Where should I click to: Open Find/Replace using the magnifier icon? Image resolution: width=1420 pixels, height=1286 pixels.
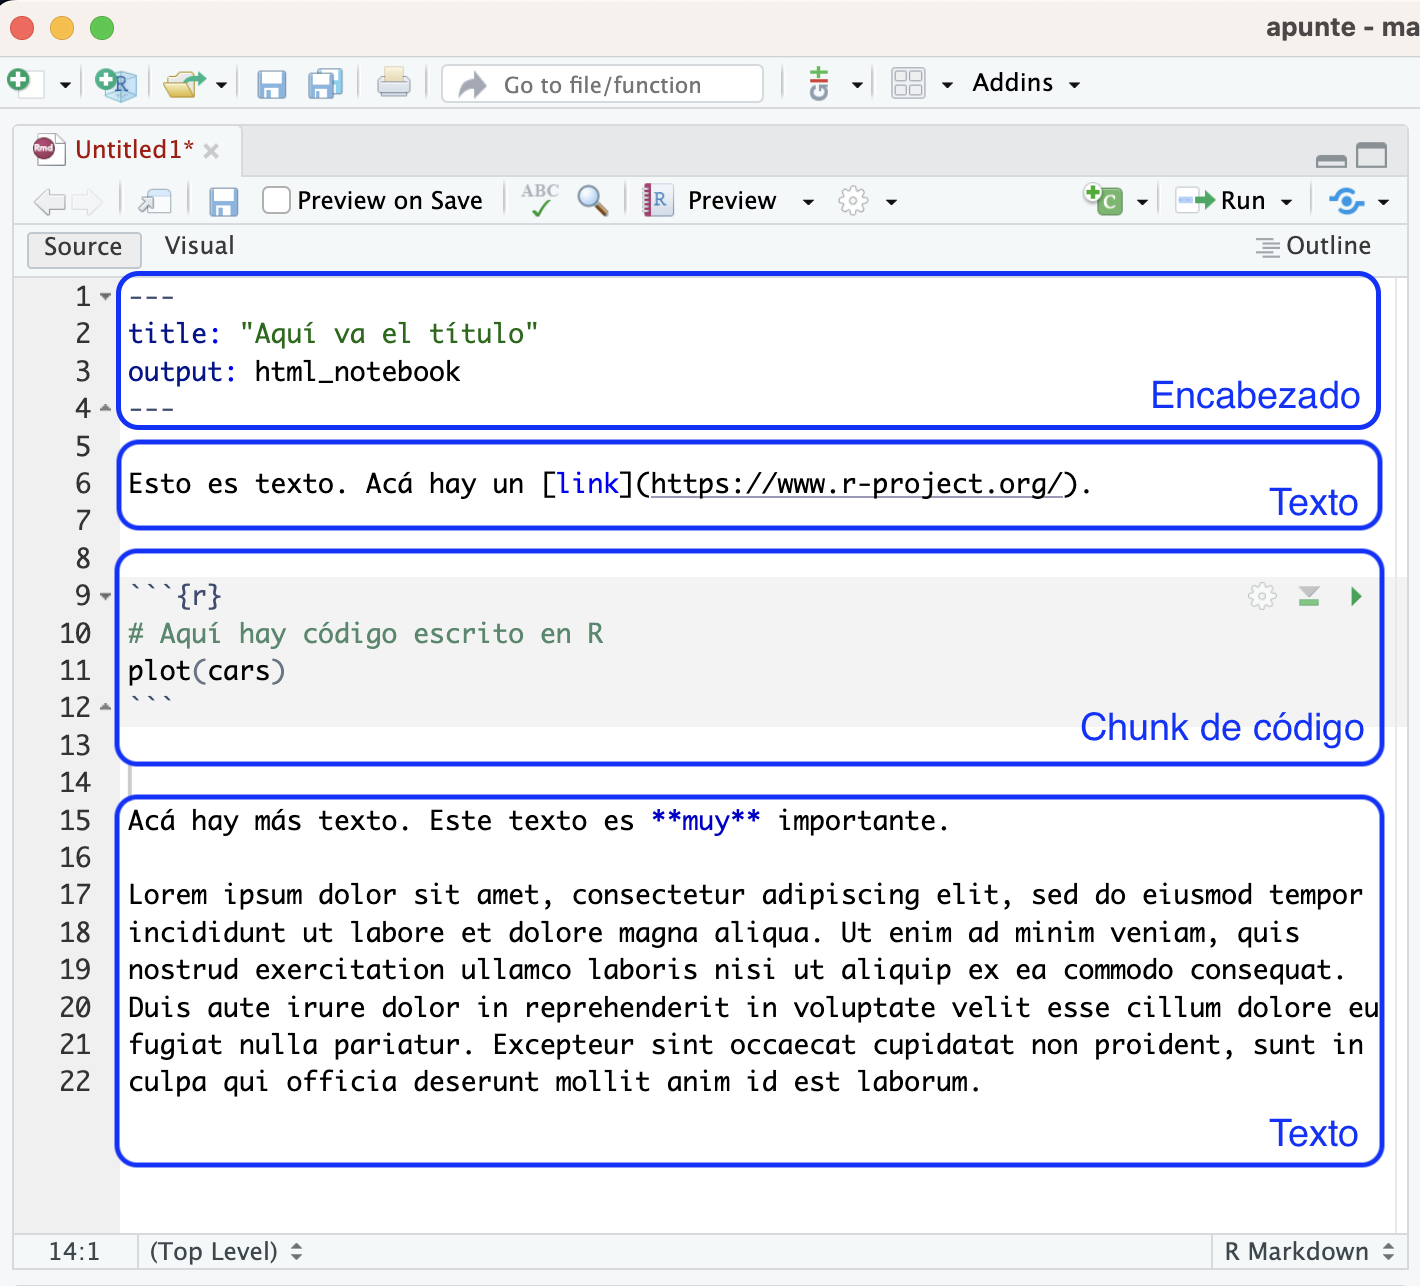click(592, 200)
